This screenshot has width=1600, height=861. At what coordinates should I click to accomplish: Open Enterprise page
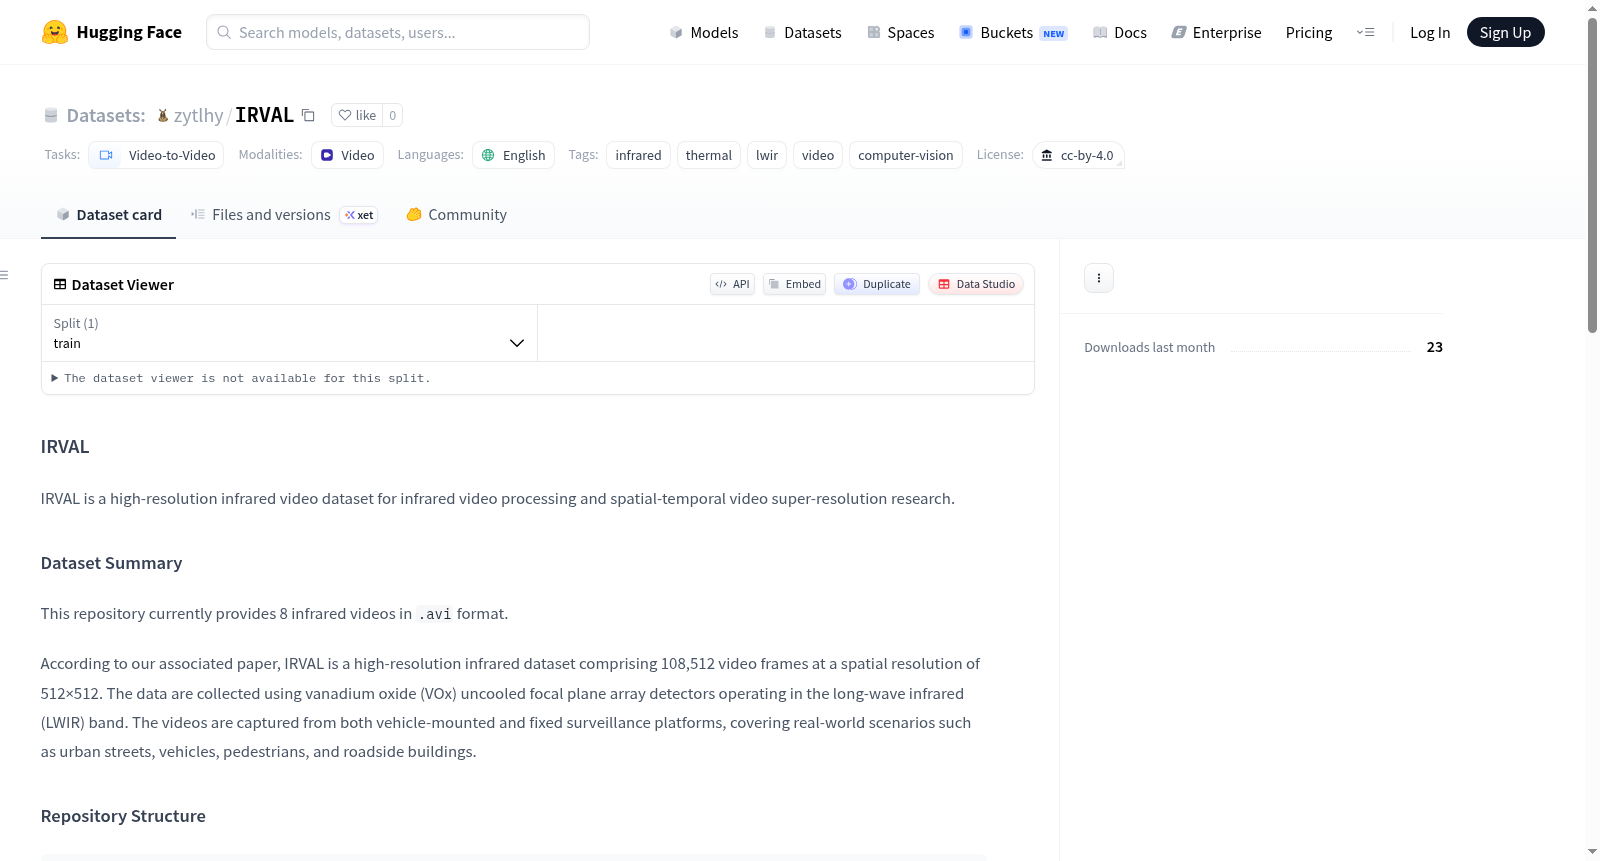click(1216, 33)
